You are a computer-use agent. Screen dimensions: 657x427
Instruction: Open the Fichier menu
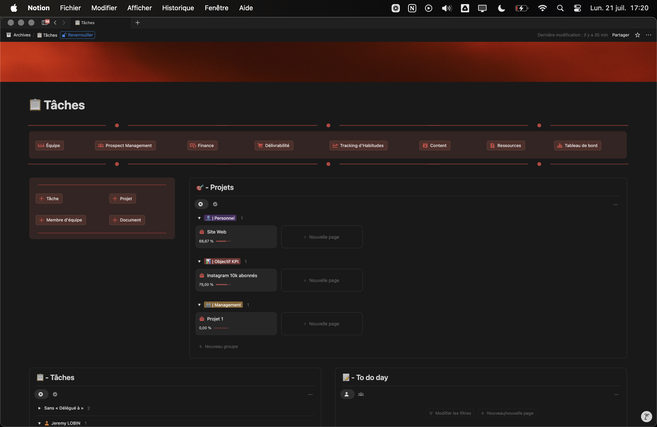tap(70, 8)
